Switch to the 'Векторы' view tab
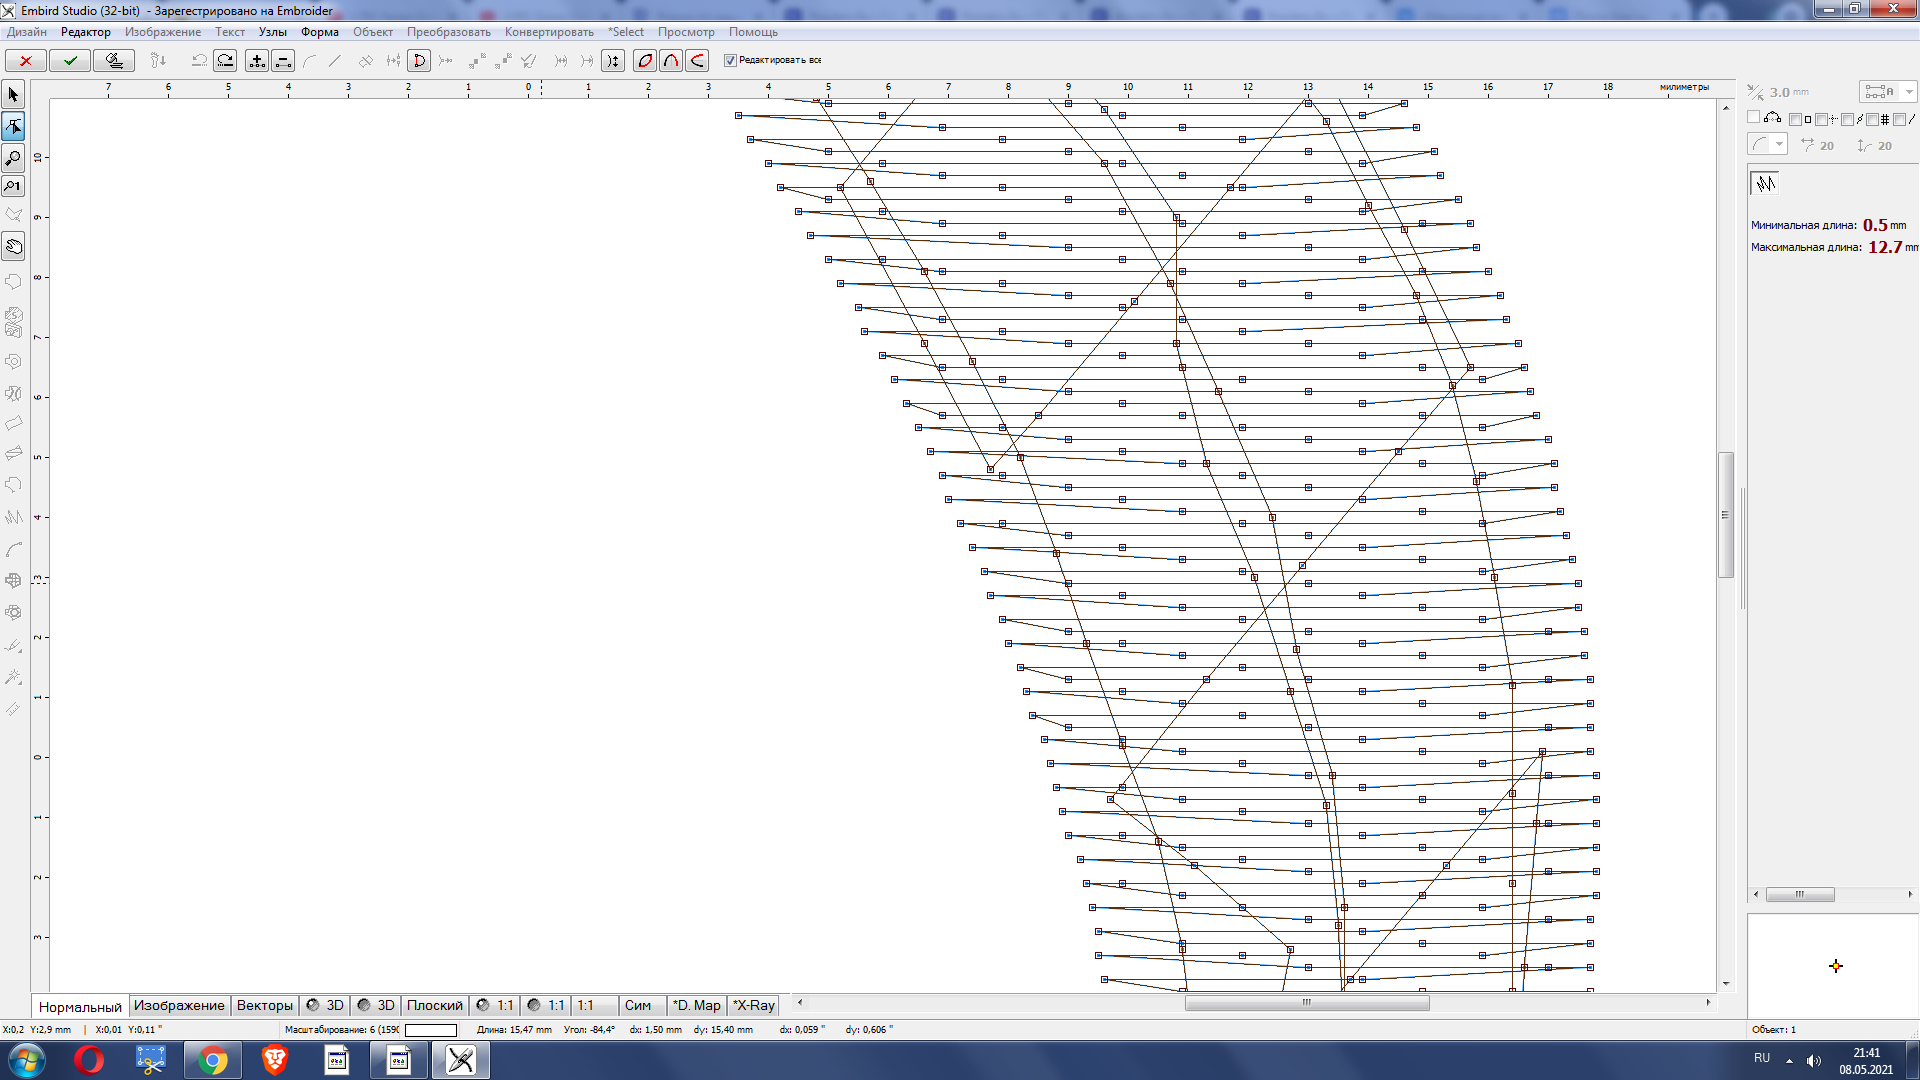This screenshot has height=1080, width=1920. click(264, 1005)
